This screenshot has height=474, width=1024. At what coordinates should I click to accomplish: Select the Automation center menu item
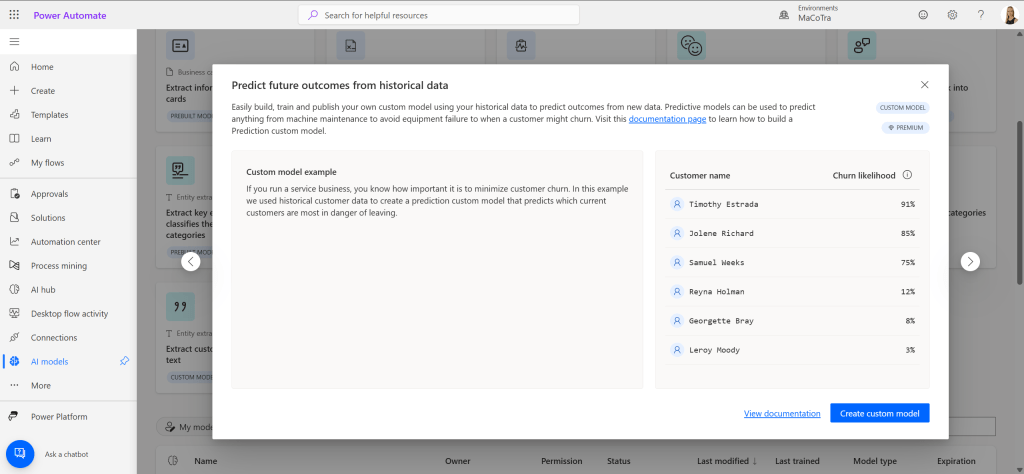click(x=65, y=242)
